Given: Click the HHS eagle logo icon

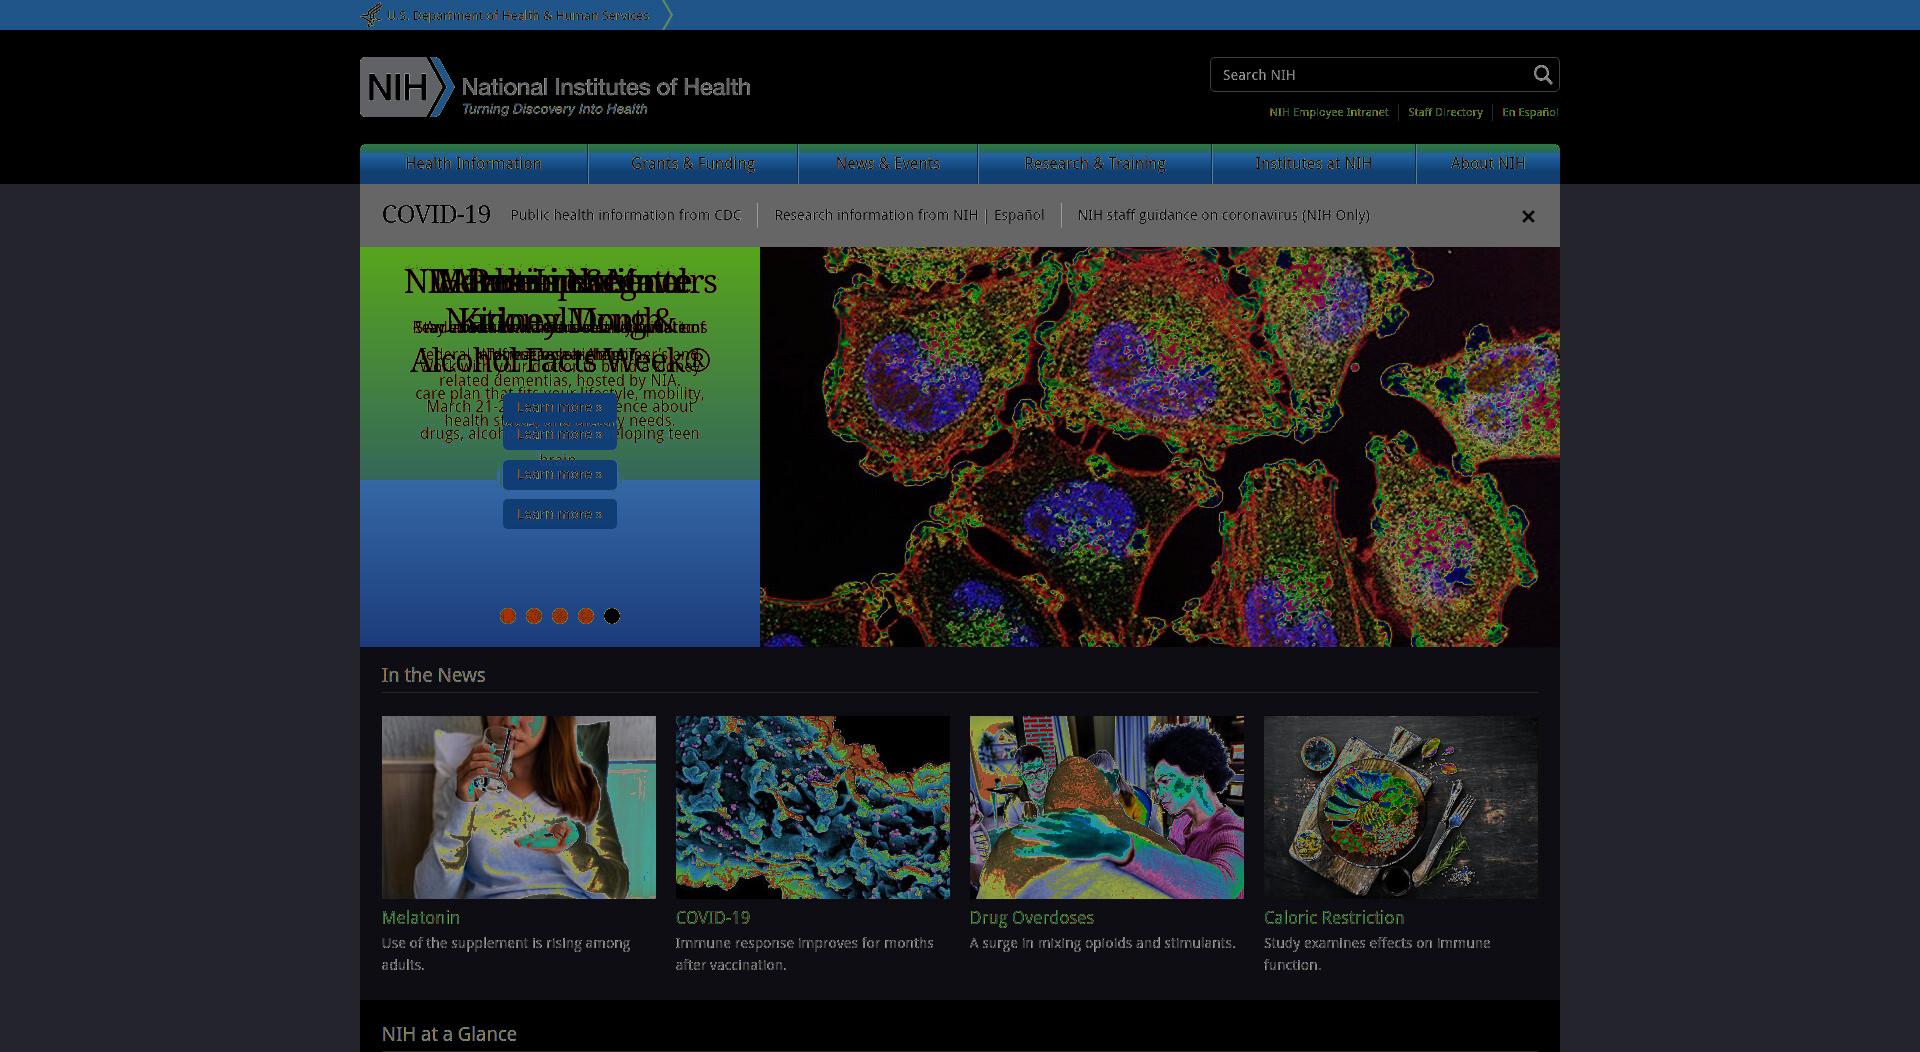Looking at the screenshot, I should click(371, 15).
